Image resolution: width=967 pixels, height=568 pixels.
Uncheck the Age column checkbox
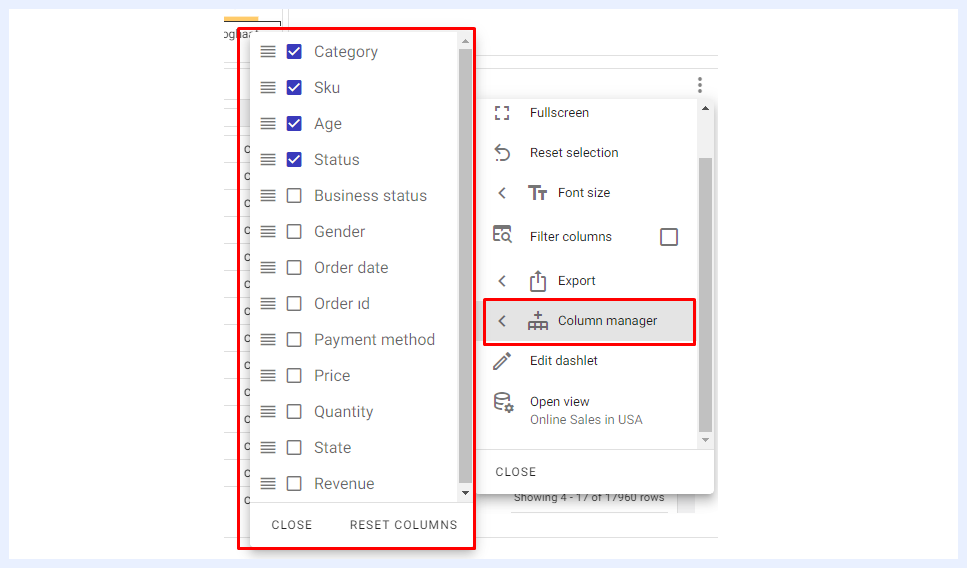tap(294, 123)
